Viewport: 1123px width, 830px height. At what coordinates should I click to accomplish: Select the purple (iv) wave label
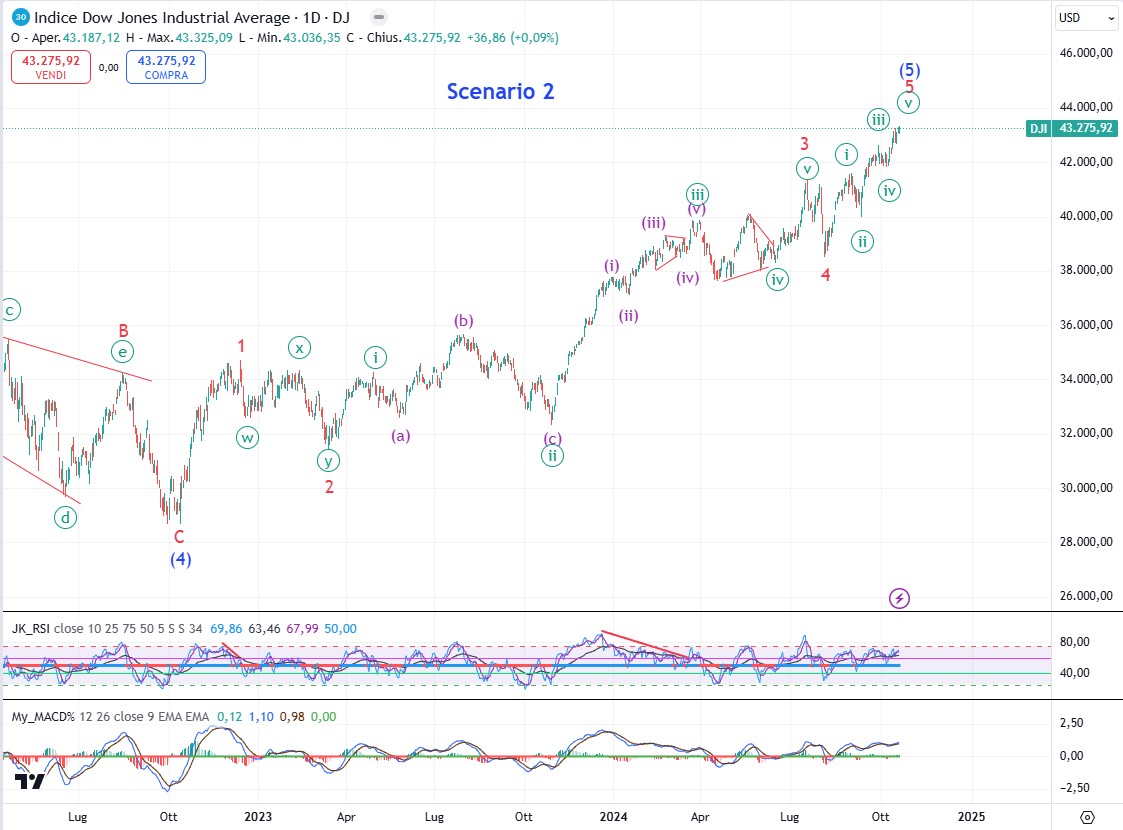pos(688,278)
